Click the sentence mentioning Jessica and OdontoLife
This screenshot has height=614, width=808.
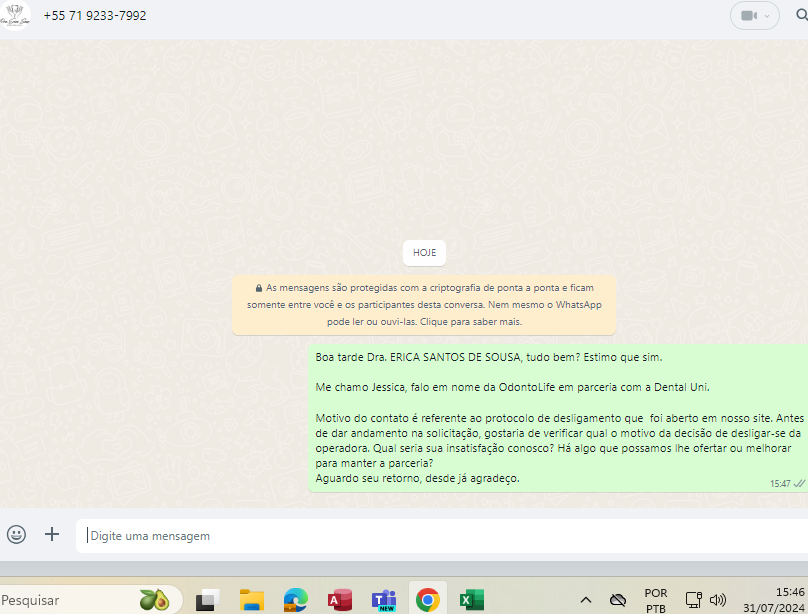coord(512,387)
